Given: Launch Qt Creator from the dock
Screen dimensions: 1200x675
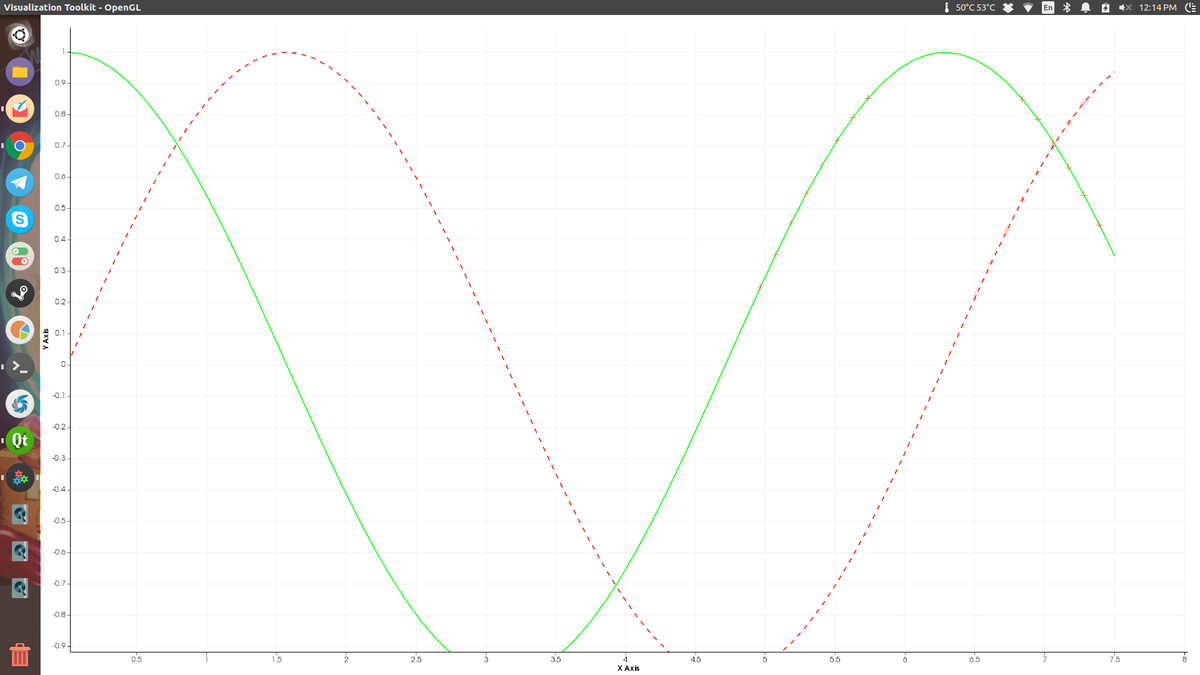Looking at the screenshot, I should point(20,440).
